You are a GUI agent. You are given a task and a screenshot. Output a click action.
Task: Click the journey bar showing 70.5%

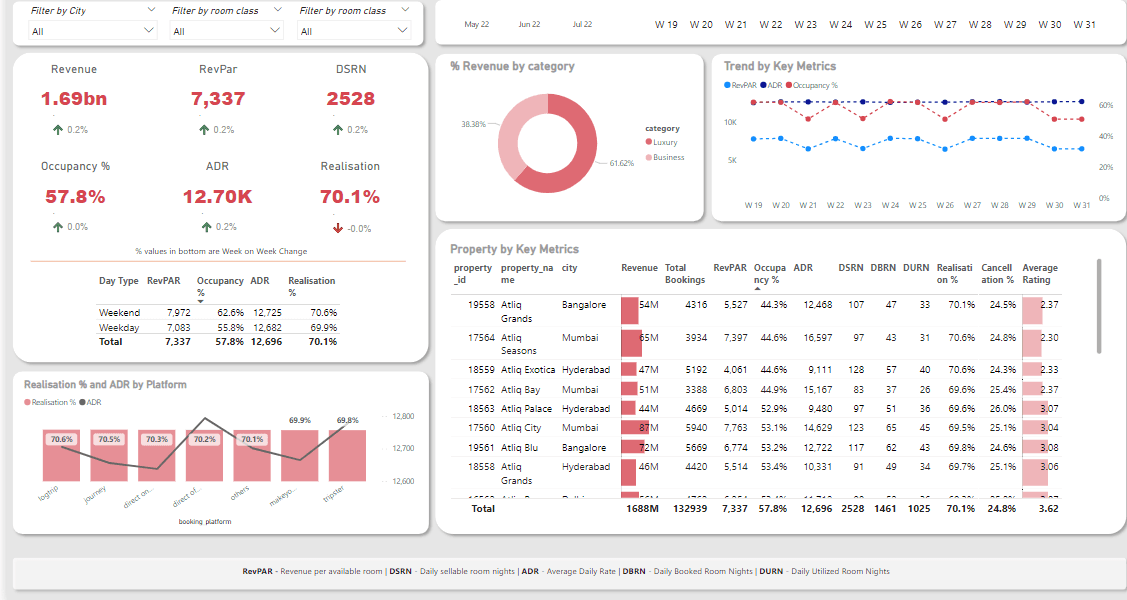[109, 456]
